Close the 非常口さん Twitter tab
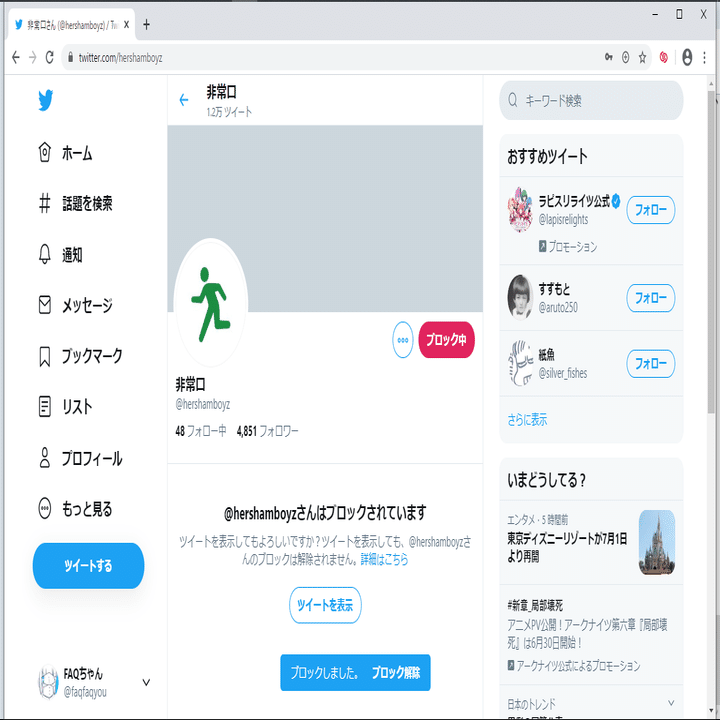720x720 pixels. pos(126,24)
